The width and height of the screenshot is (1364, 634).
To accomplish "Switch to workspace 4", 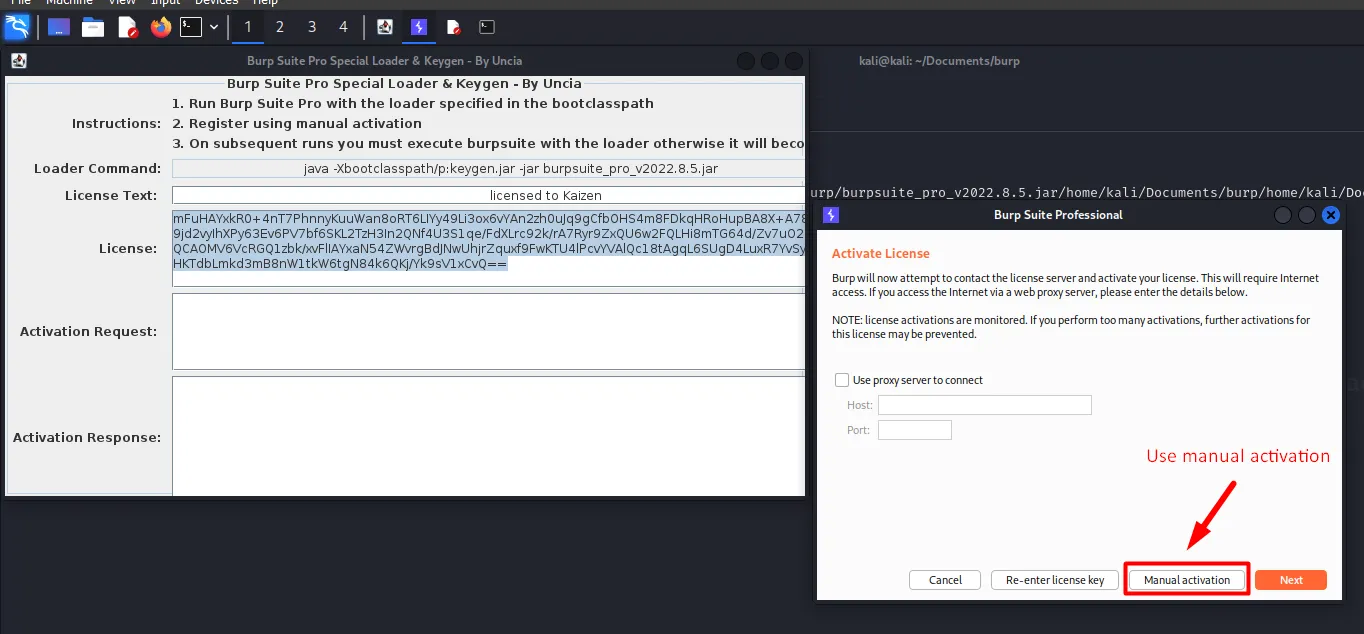I will coord(344,27).
